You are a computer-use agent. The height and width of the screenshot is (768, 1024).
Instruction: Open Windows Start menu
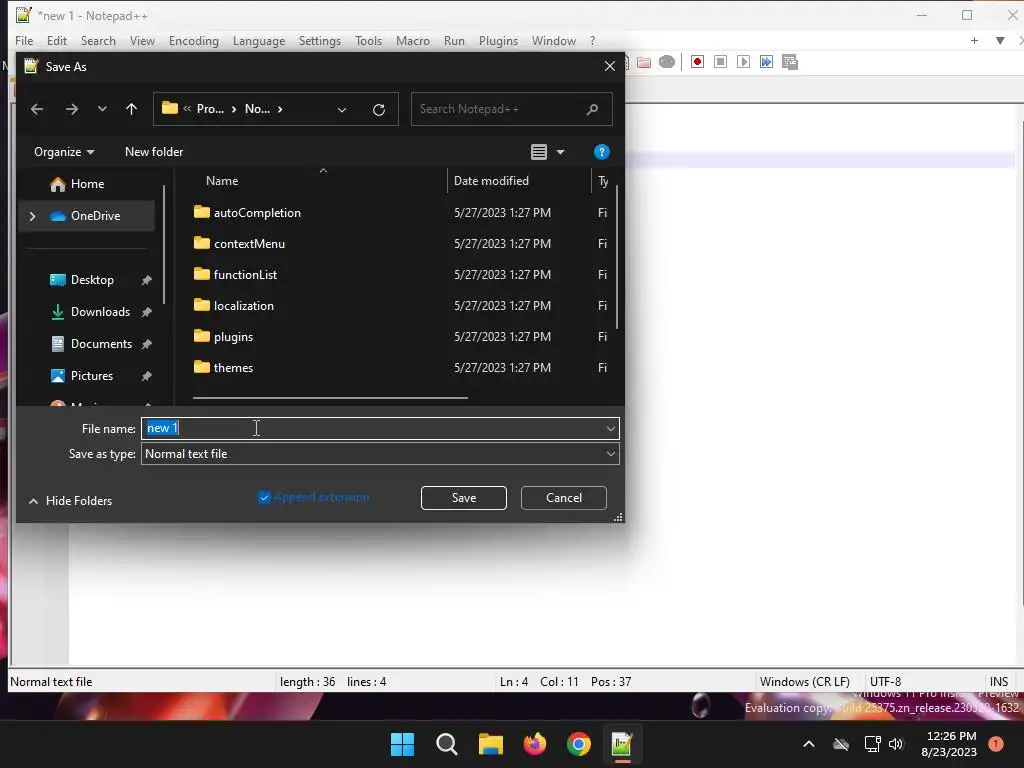(402, 744)
